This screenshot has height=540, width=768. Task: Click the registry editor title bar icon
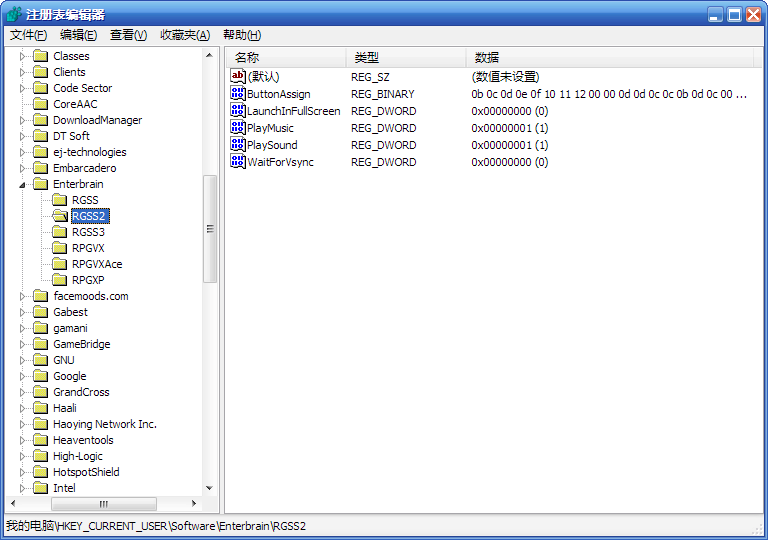(x=14, y=15)
